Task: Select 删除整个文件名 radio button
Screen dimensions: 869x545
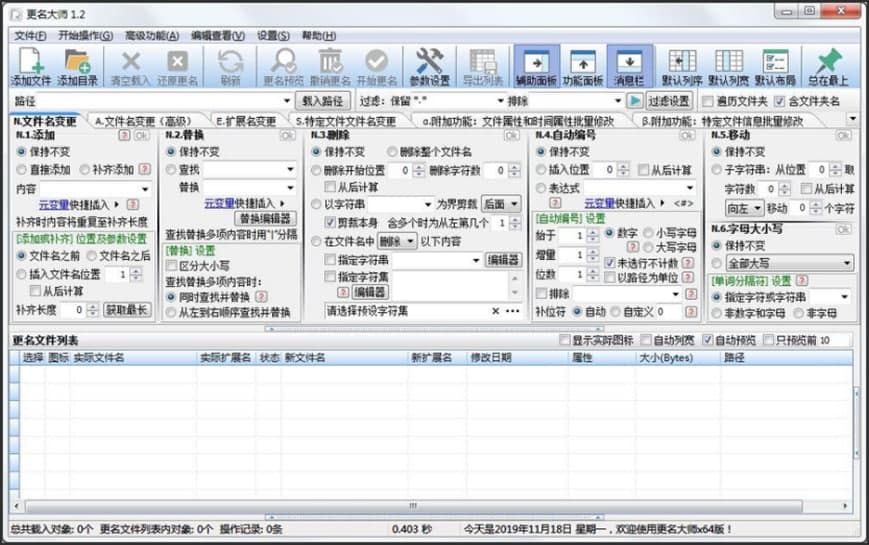Action: pyautogui.click(x=392, y=152)
